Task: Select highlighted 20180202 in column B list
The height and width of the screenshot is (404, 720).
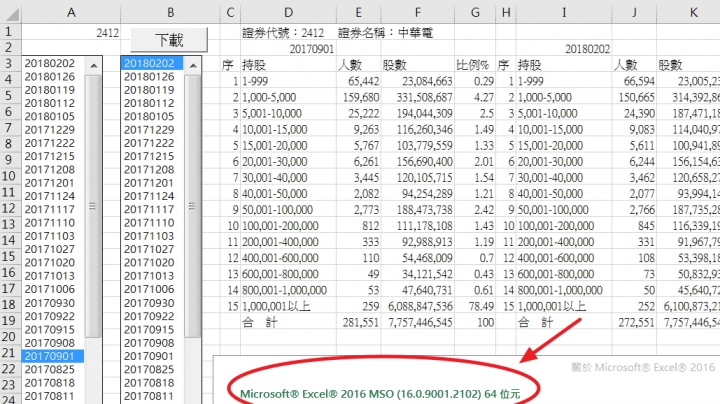Action: (x=152, y=63)
